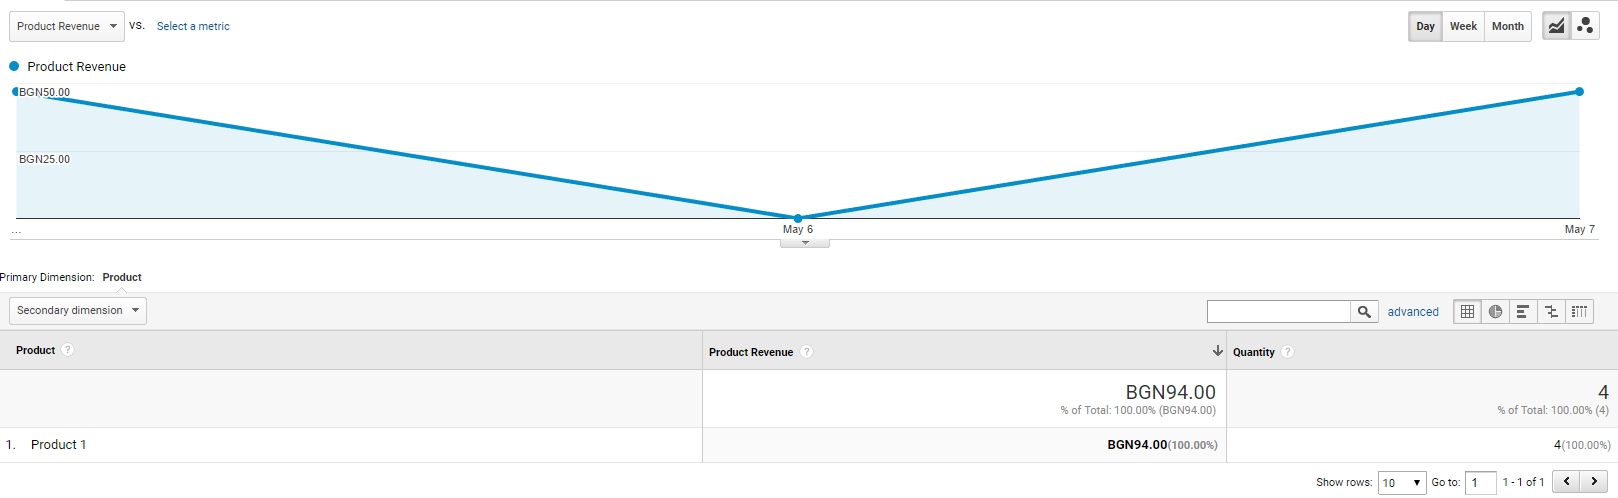Open help for Product Revenue column
1618x498 pixels.
pos(806,352)
